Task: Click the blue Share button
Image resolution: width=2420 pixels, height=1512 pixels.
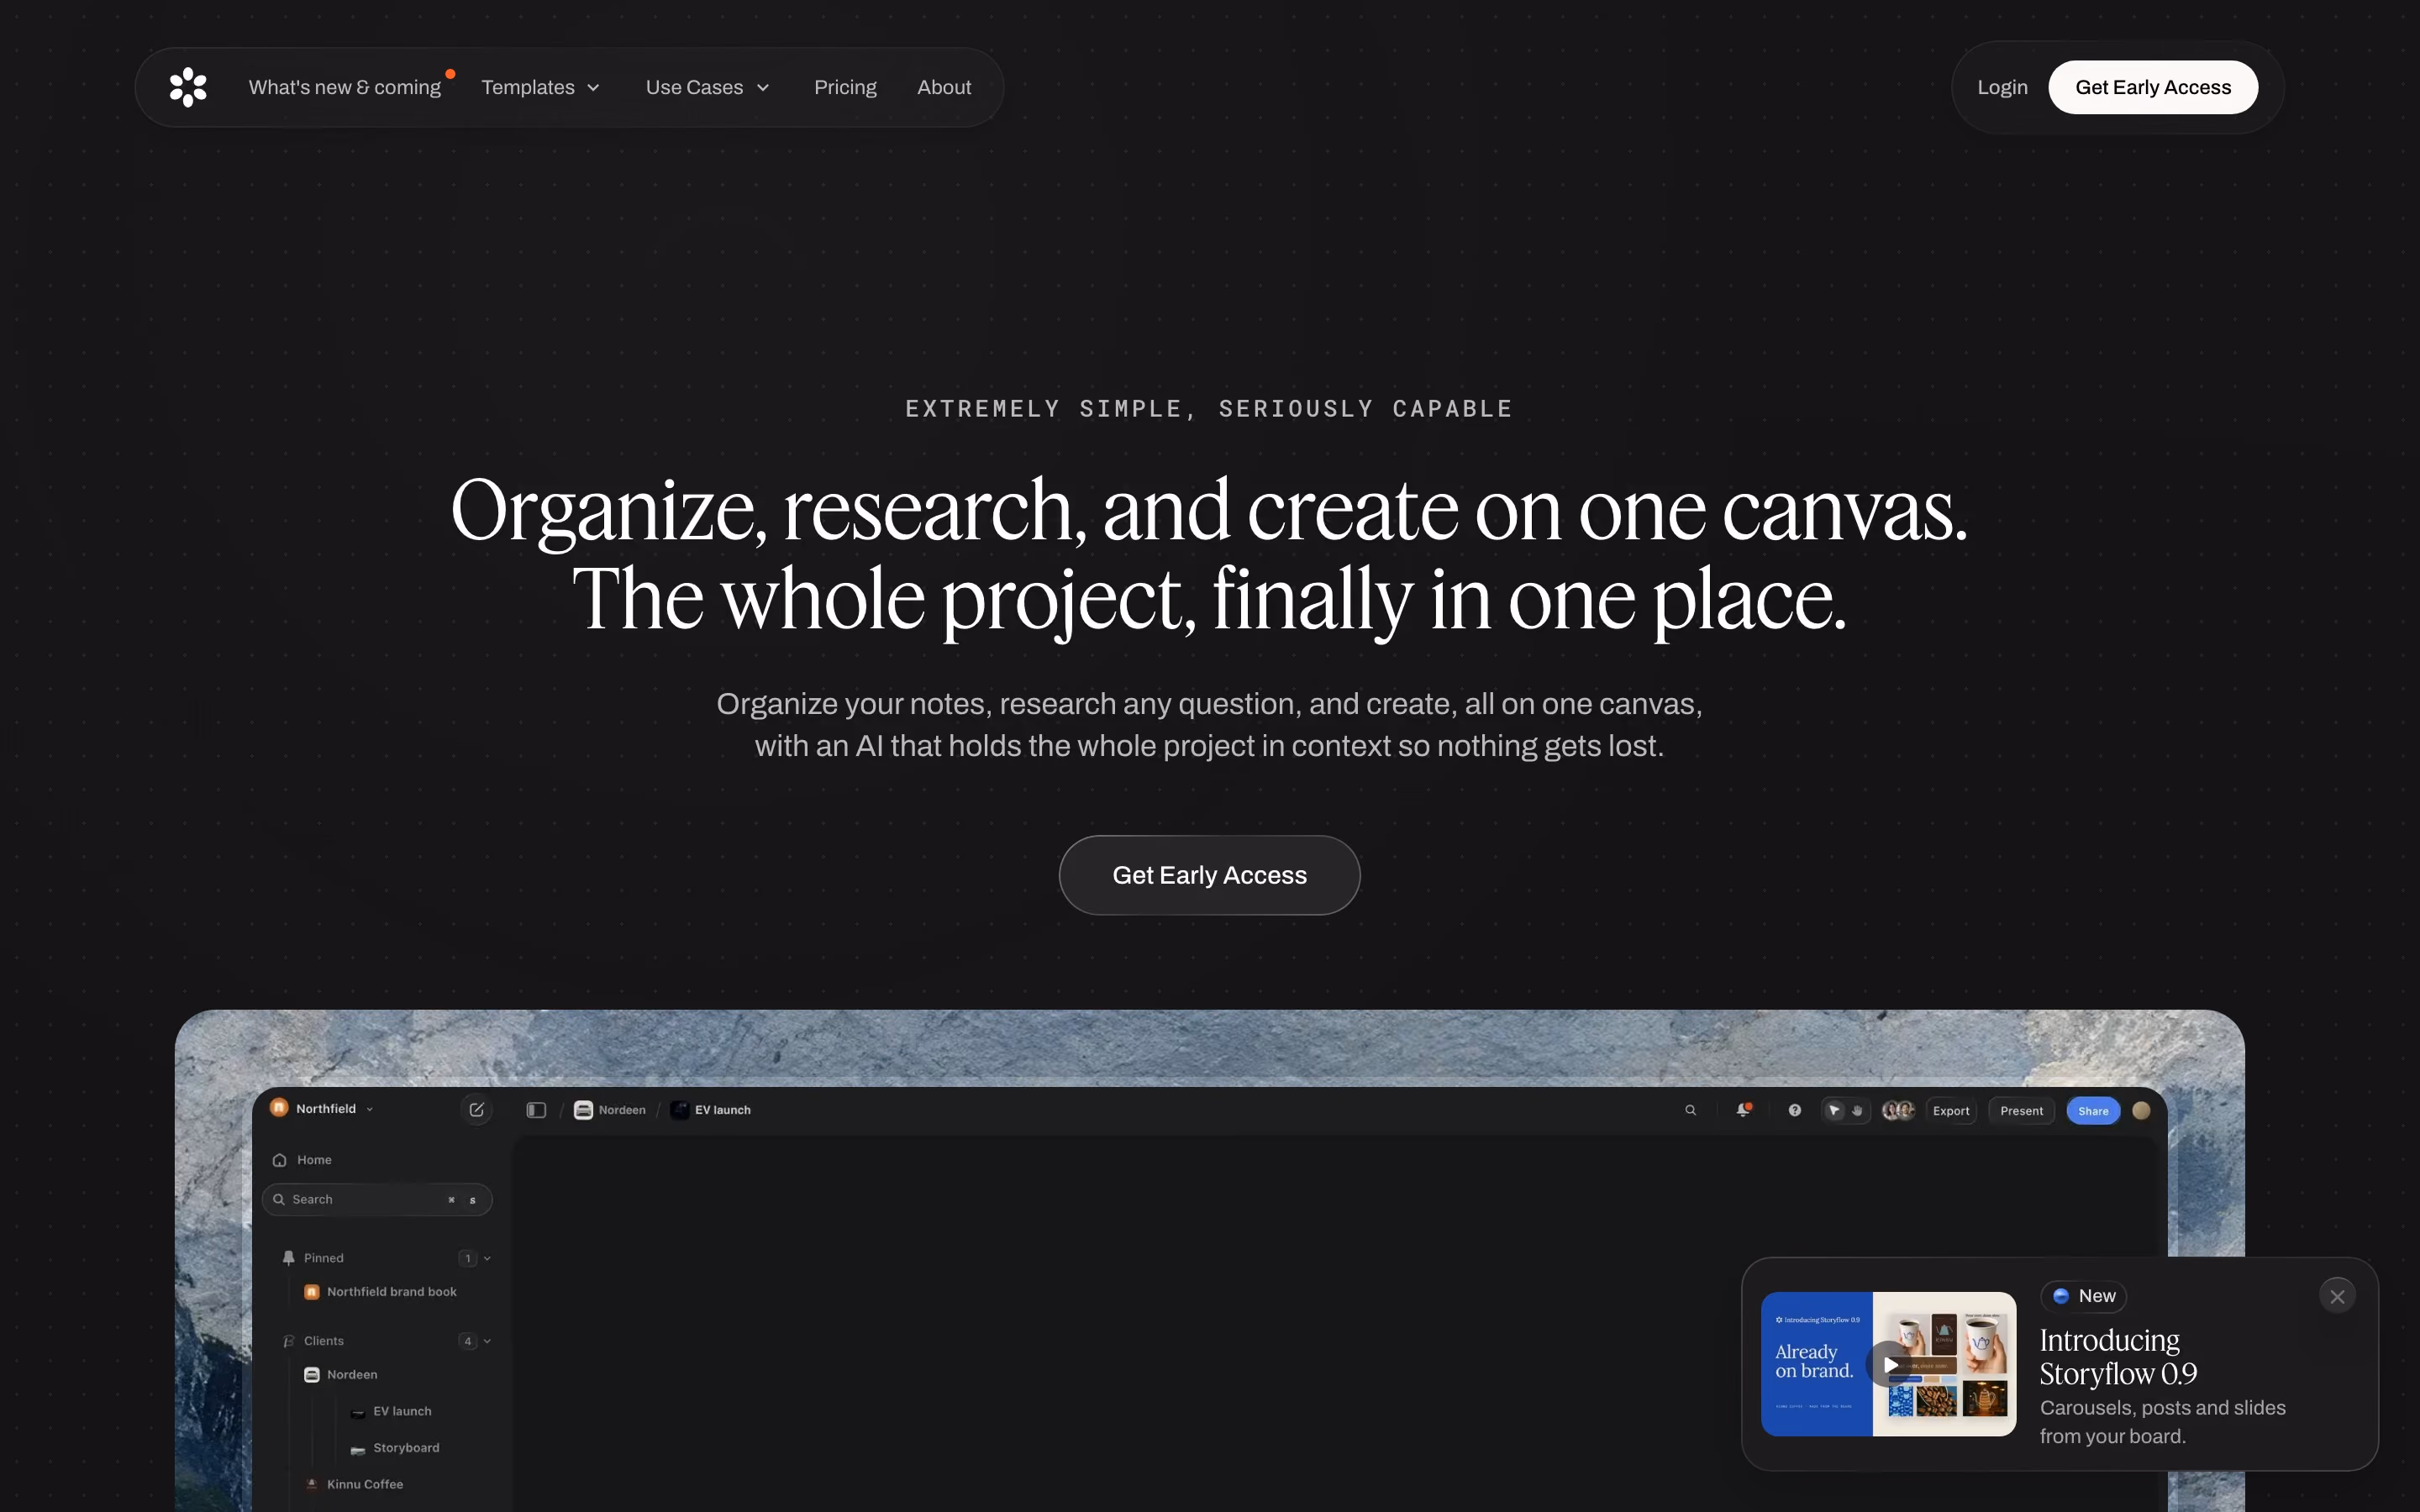Action: pyautogui.click(x=2093, y=1110)
